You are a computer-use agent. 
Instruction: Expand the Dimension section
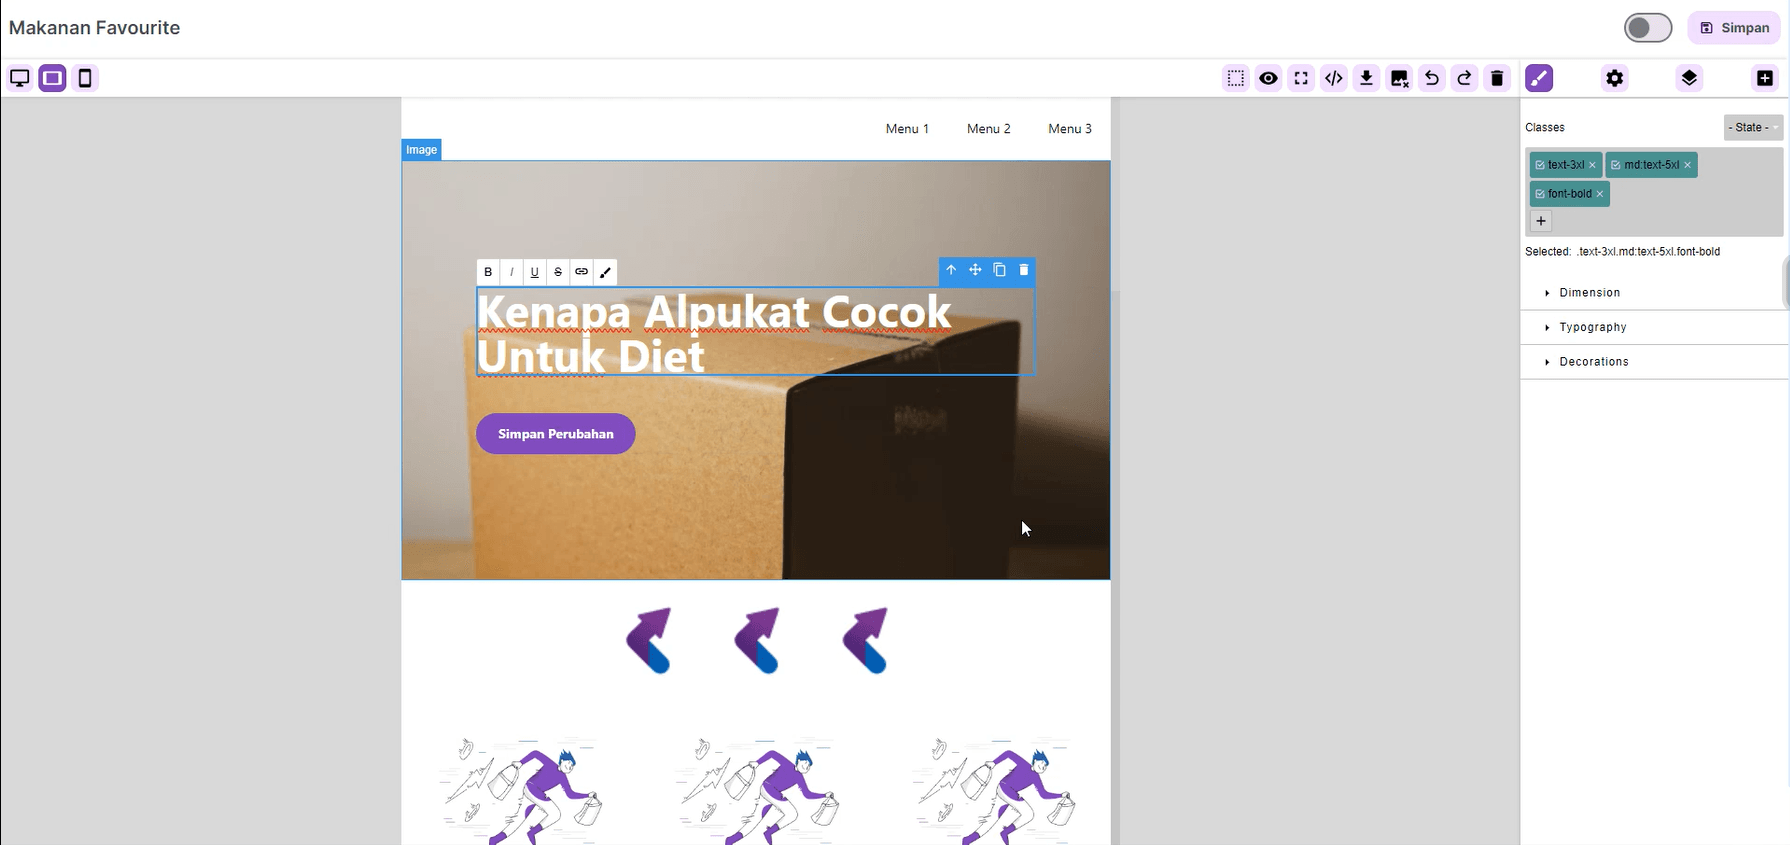click(1589, 293)
